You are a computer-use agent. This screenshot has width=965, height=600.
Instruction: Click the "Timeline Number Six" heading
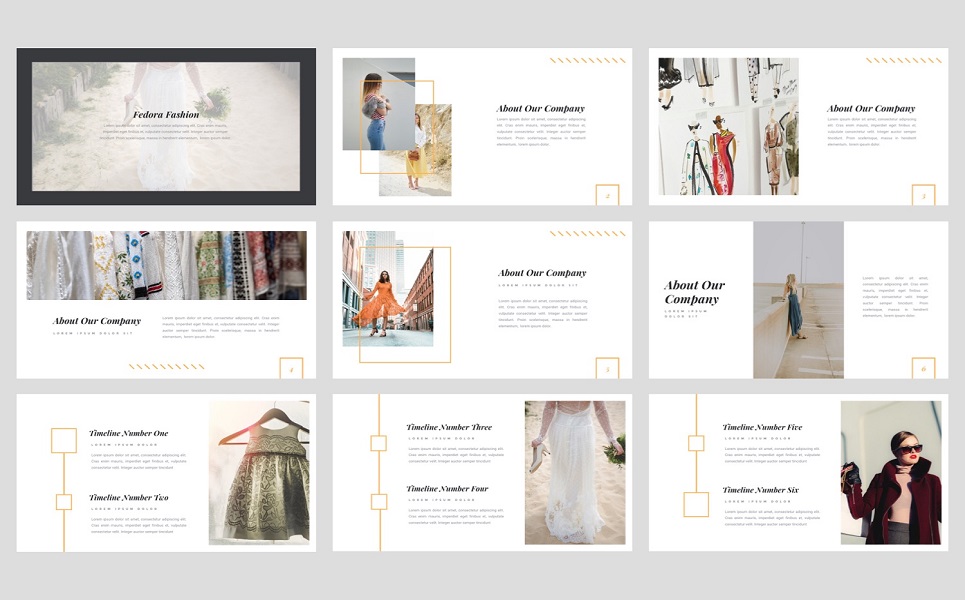761,490
